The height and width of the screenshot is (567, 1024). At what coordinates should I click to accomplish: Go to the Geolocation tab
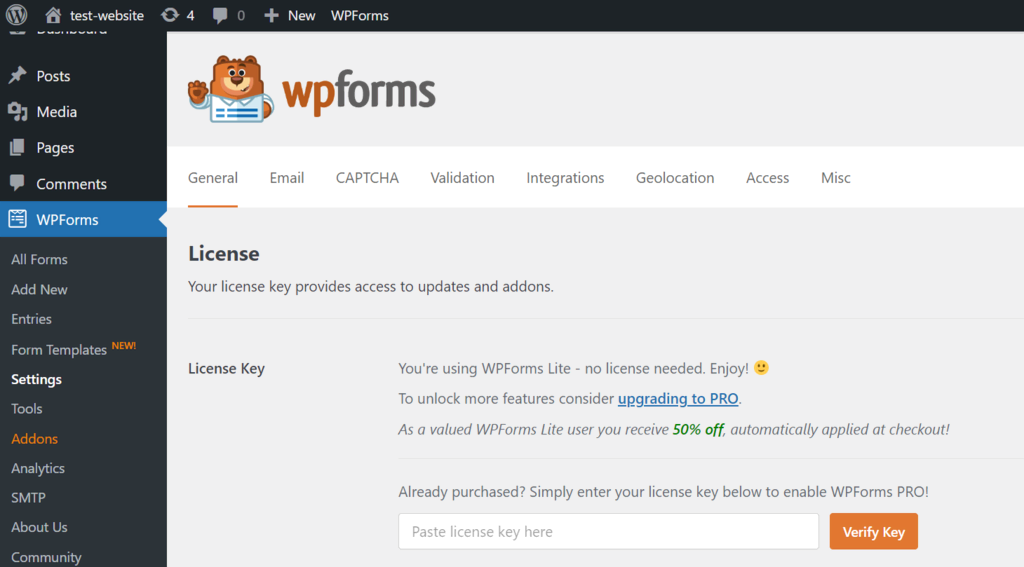click(675, 178)
